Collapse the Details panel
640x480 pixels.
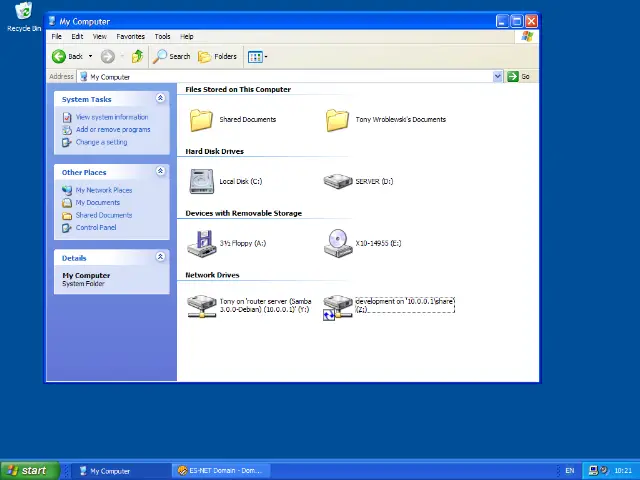[x=160, y=257]
